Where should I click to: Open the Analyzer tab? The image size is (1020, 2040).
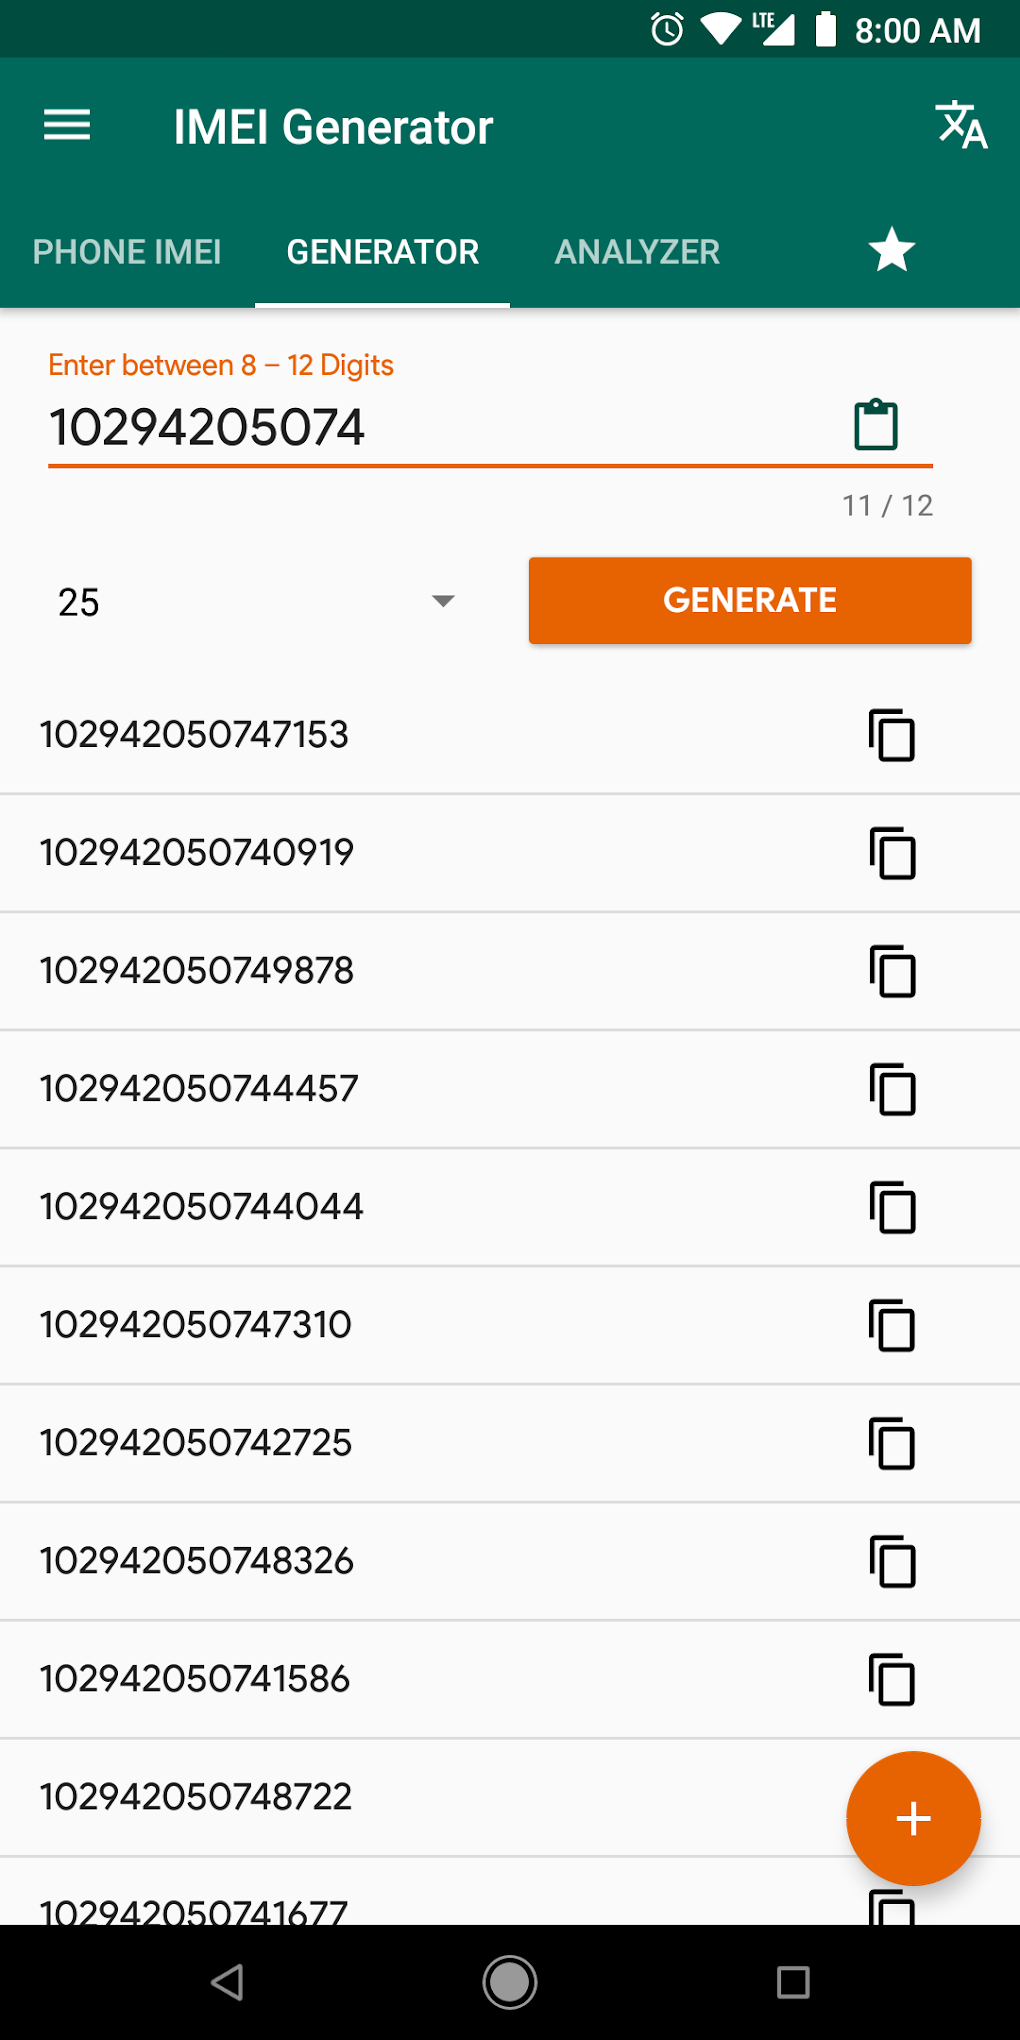point(637,252)
